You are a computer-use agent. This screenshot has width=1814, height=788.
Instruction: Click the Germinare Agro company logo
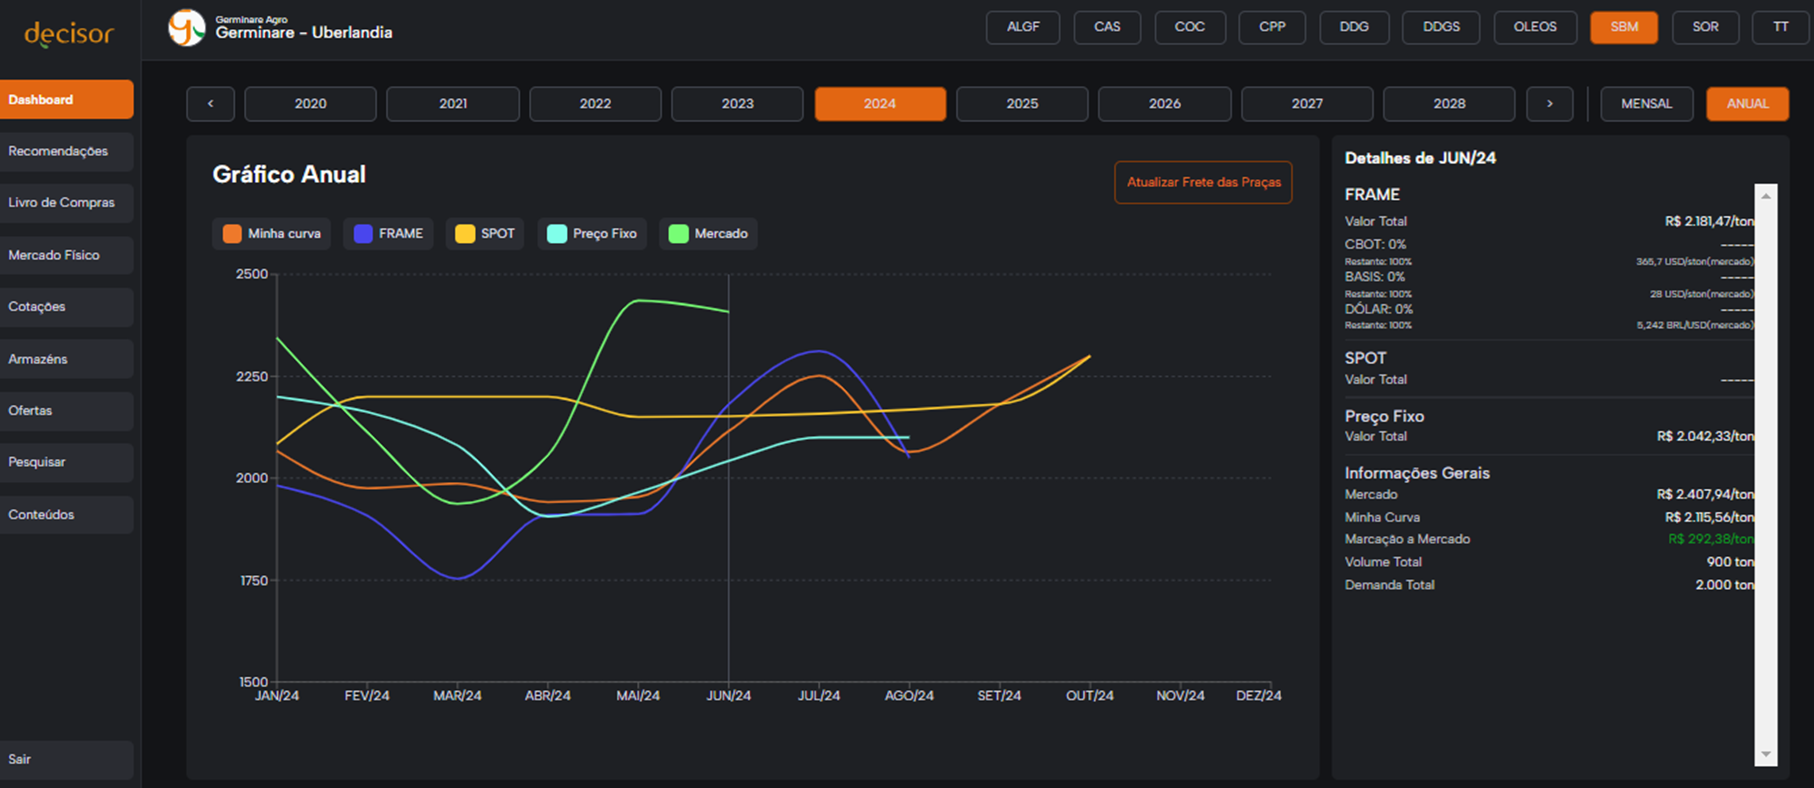coord(186,27)
